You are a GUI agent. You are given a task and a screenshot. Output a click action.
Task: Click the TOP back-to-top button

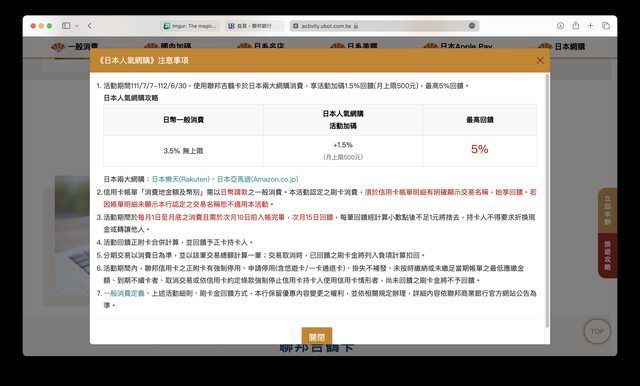(x=597, y=331)
